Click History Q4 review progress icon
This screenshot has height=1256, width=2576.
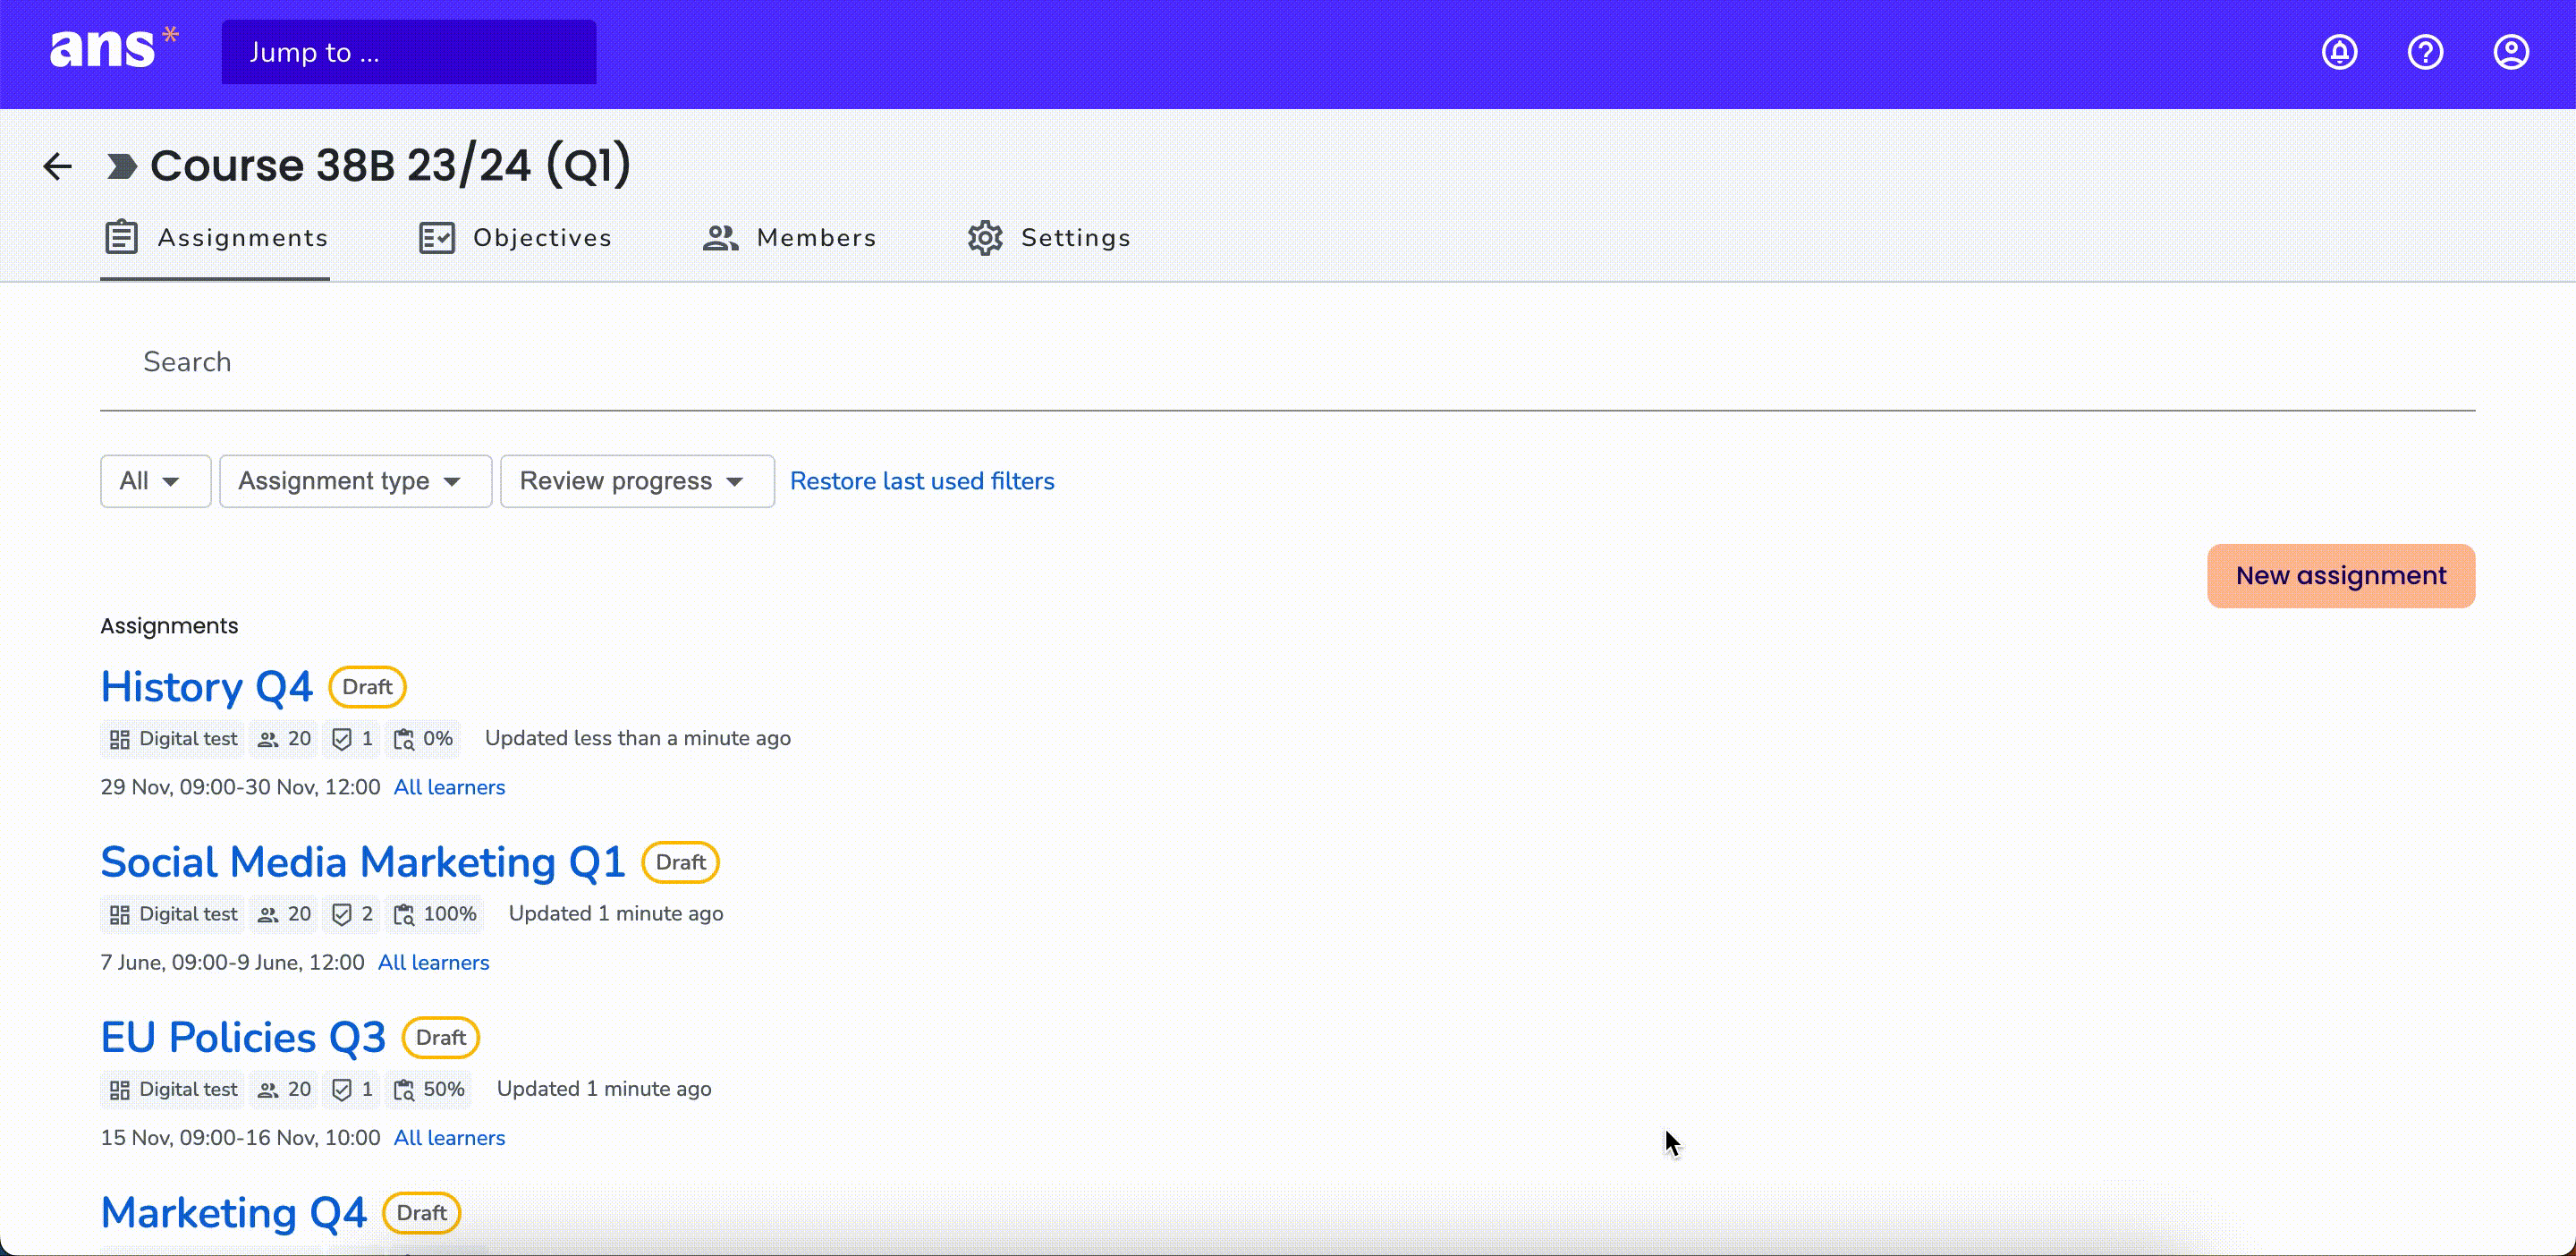(x=404, y=739)
